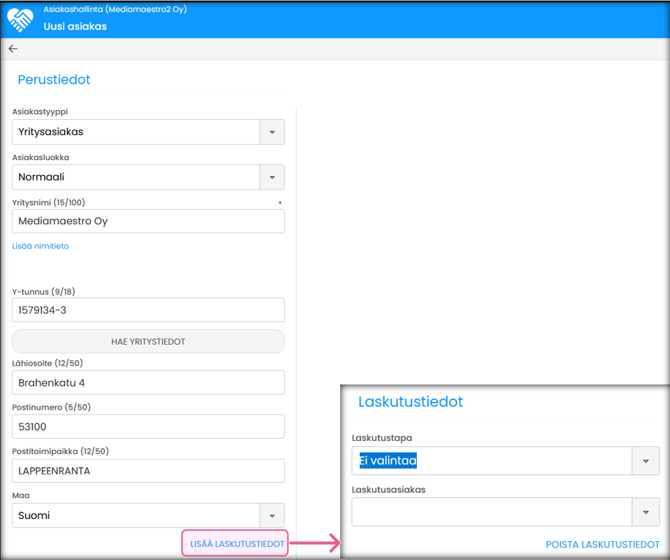Click the LISÄÄ LASKUTUSTIEDOT button

pyautogui.click(x=237, y=544)
